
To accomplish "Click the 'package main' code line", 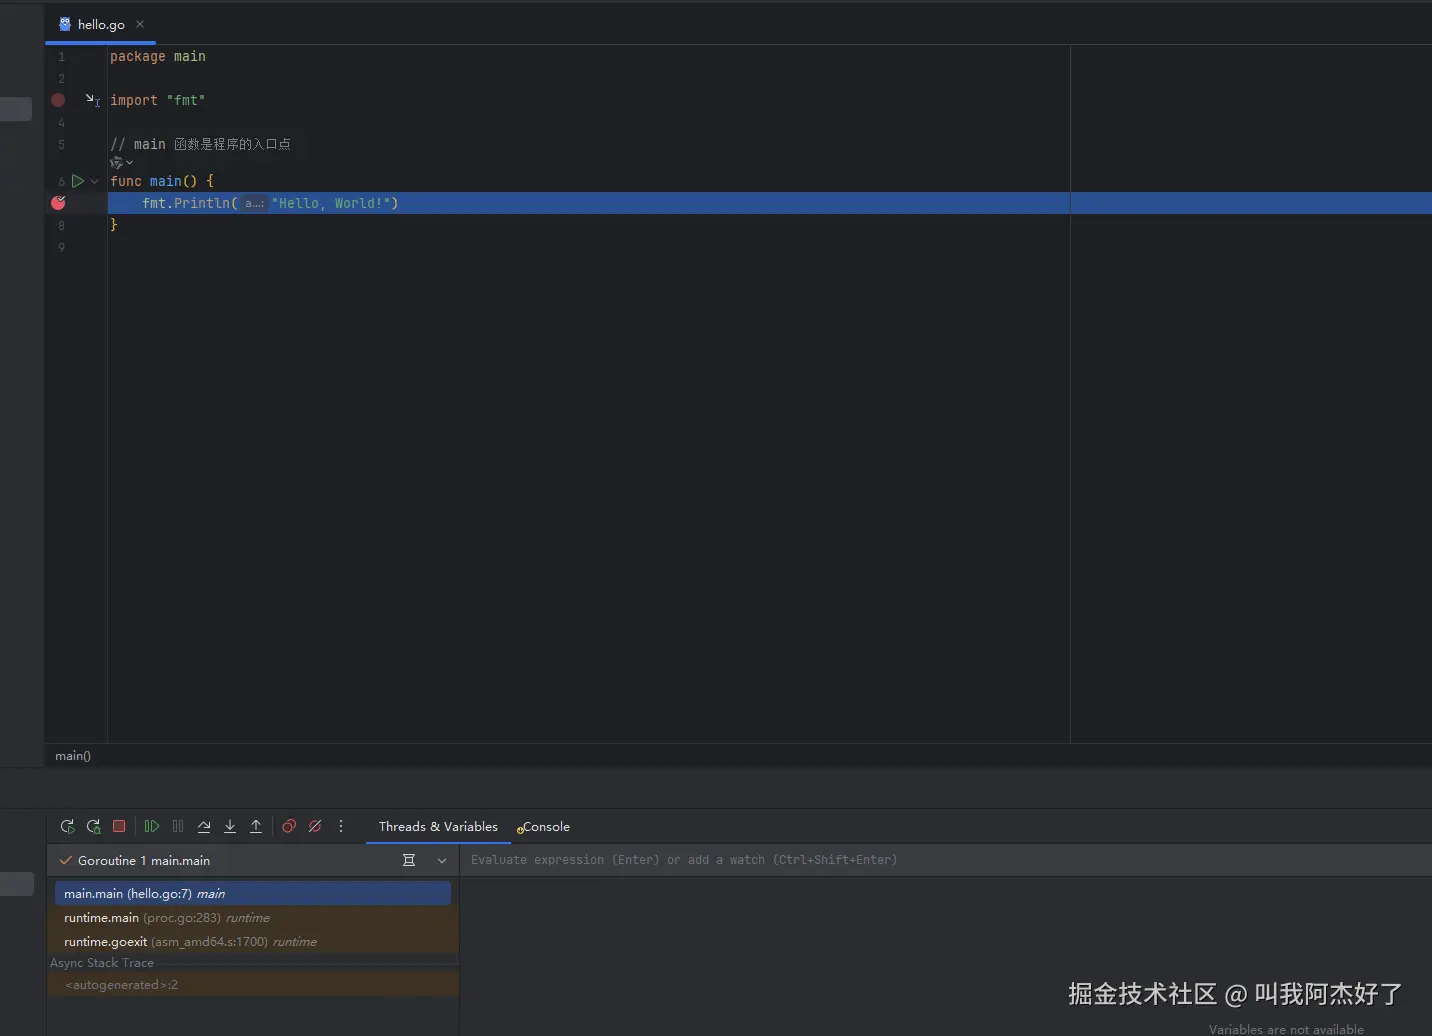I will (158, 57).
